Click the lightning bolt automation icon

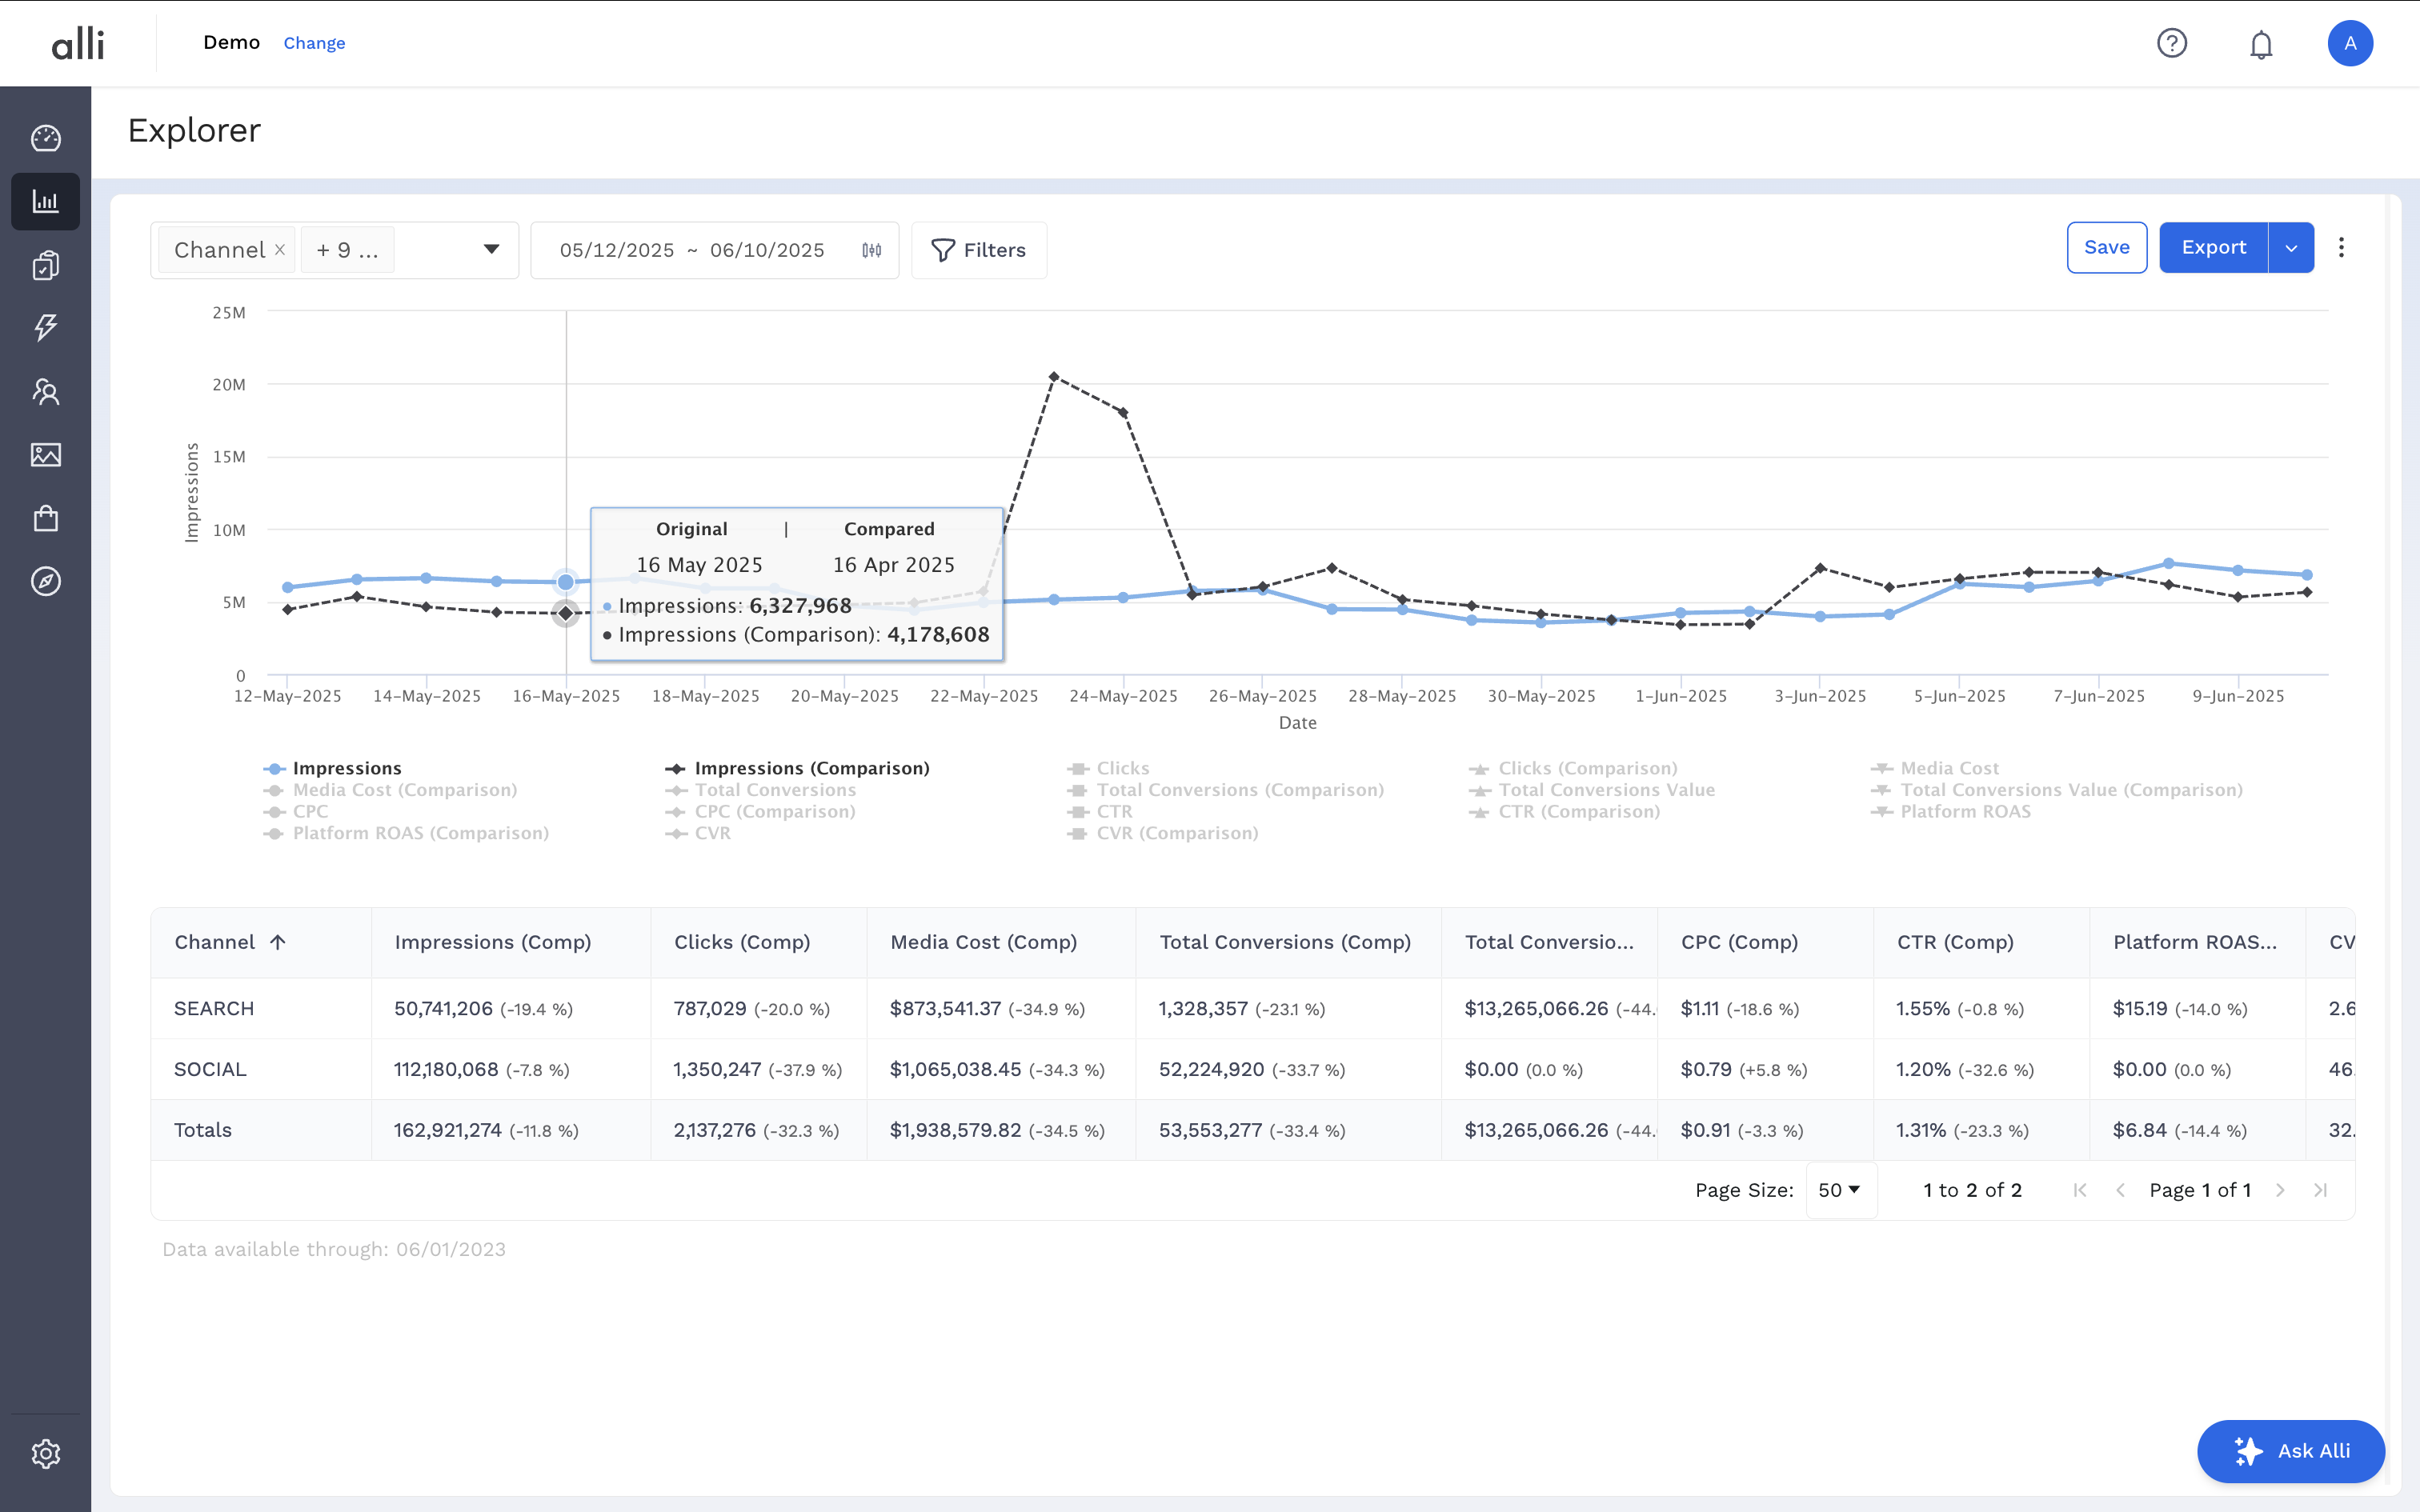click(x=45, y=327)
